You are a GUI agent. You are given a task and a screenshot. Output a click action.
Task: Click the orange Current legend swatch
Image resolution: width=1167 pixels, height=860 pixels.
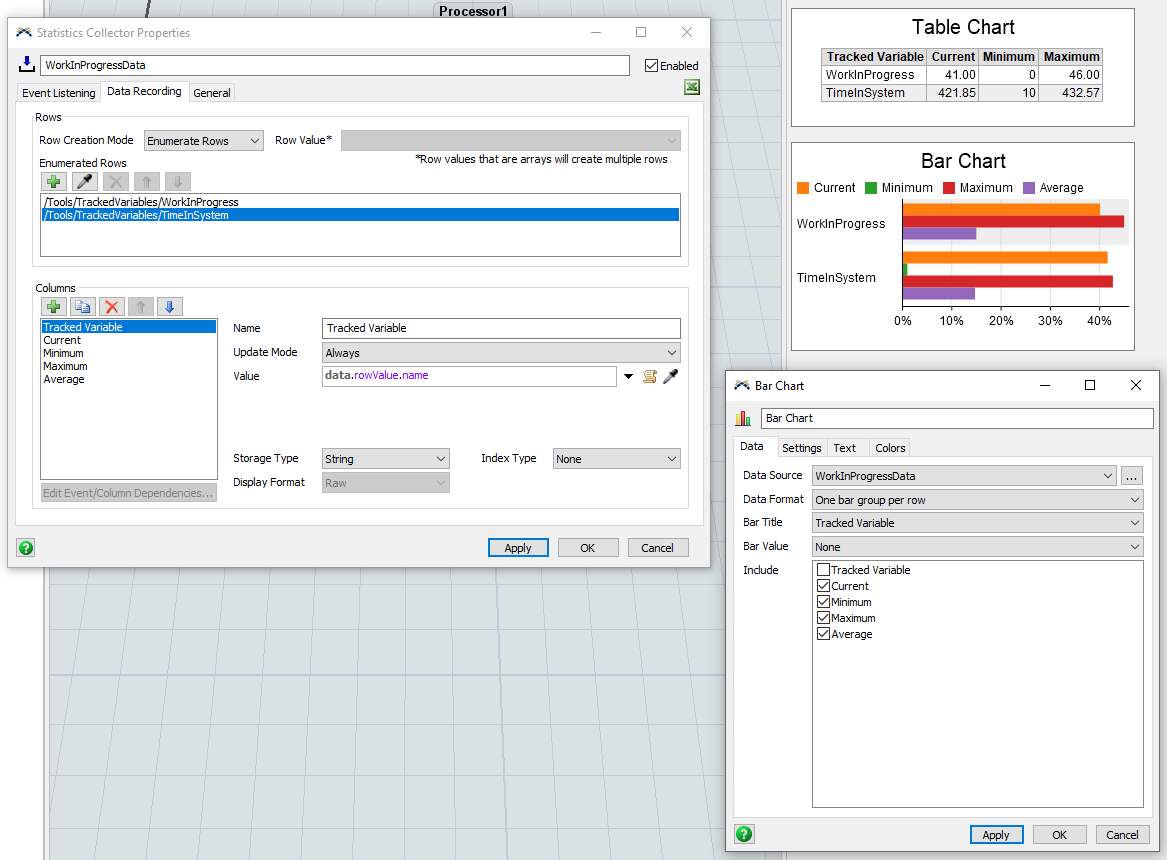tap(803, 188)
